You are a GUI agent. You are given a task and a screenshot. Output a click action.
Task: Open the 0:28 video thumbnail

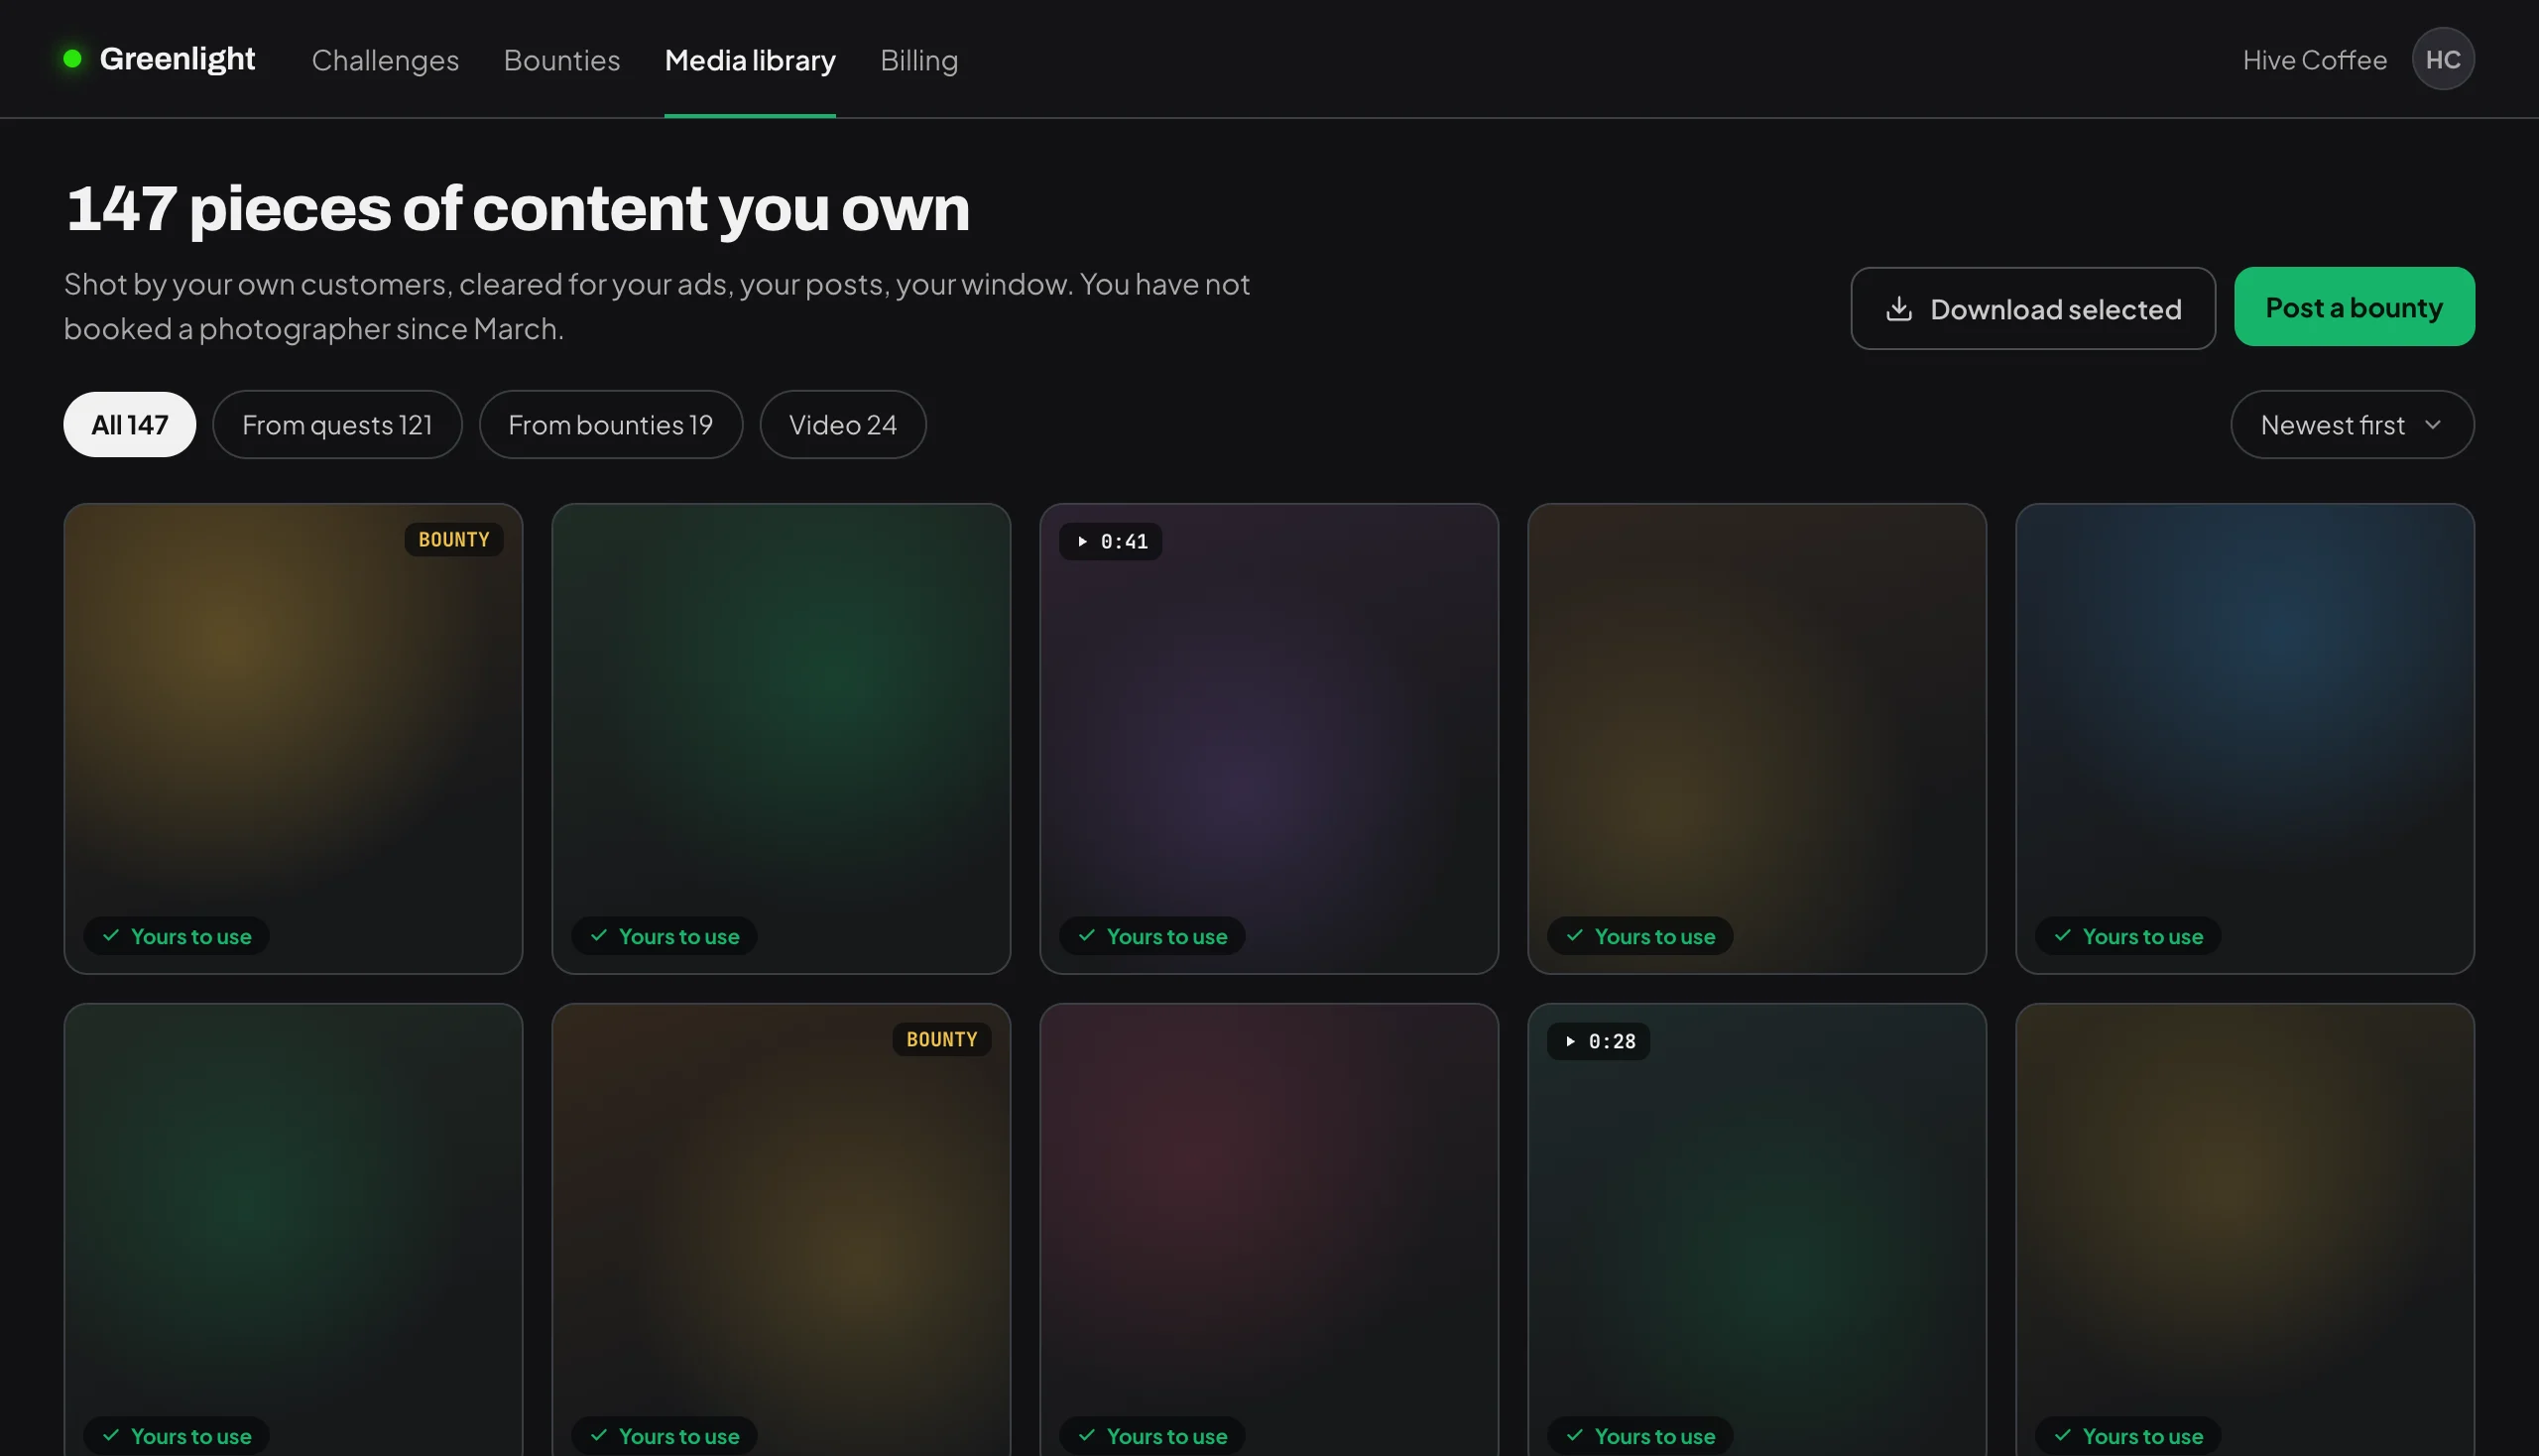pyautogui.click(x=1757, y=1230)
